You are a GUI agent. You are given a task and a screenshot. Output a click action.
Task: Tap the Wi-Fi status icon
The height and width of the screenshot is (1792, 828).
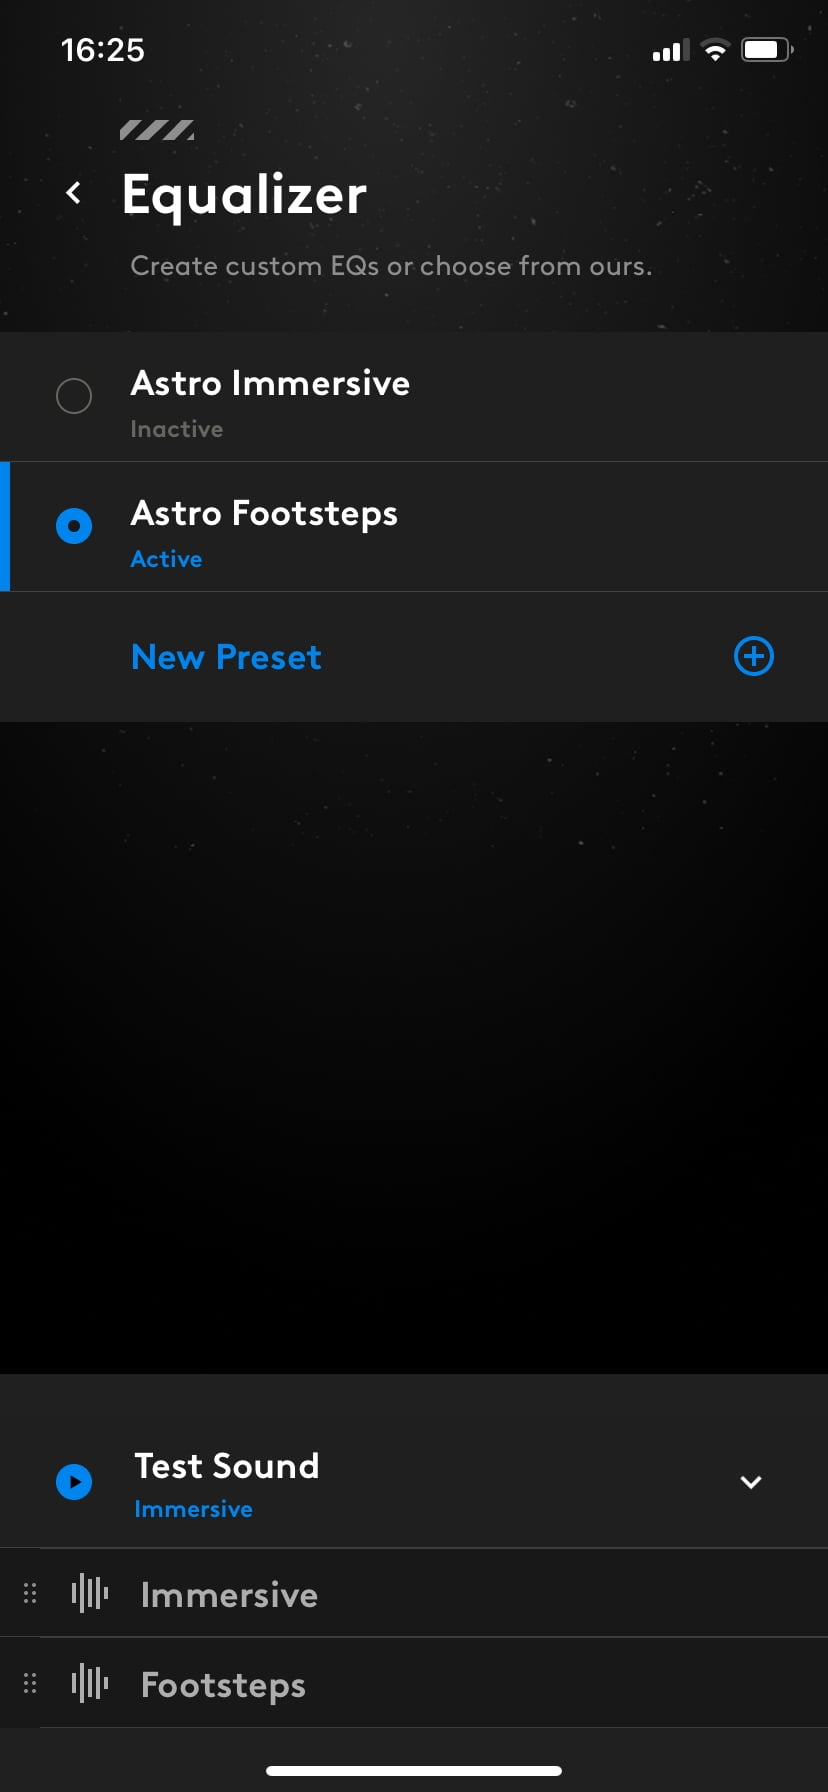tap(715, 50)
